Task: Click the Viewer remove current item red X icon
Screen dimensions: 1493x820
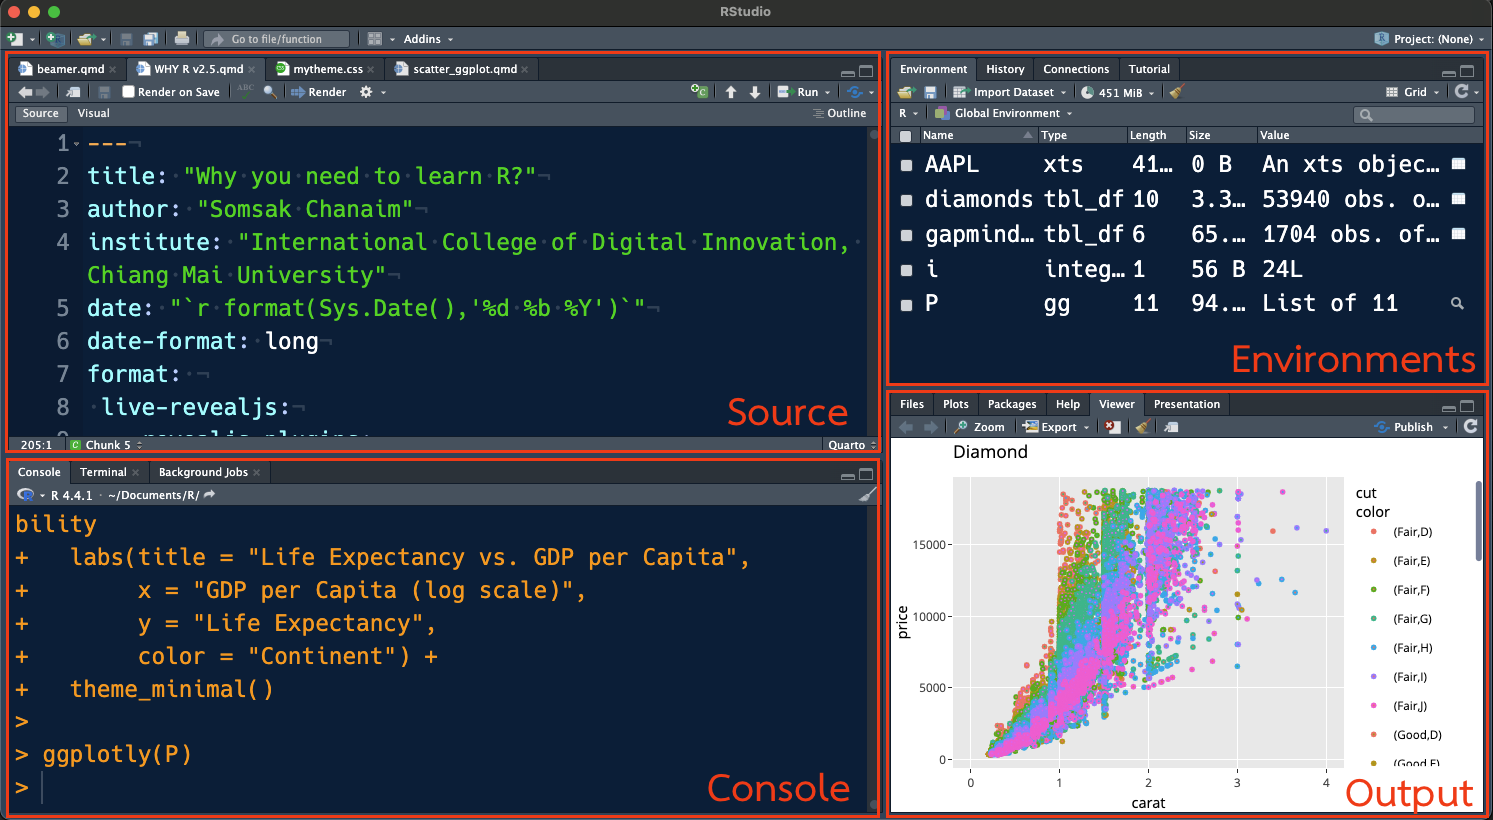Action: [1112, 427]
